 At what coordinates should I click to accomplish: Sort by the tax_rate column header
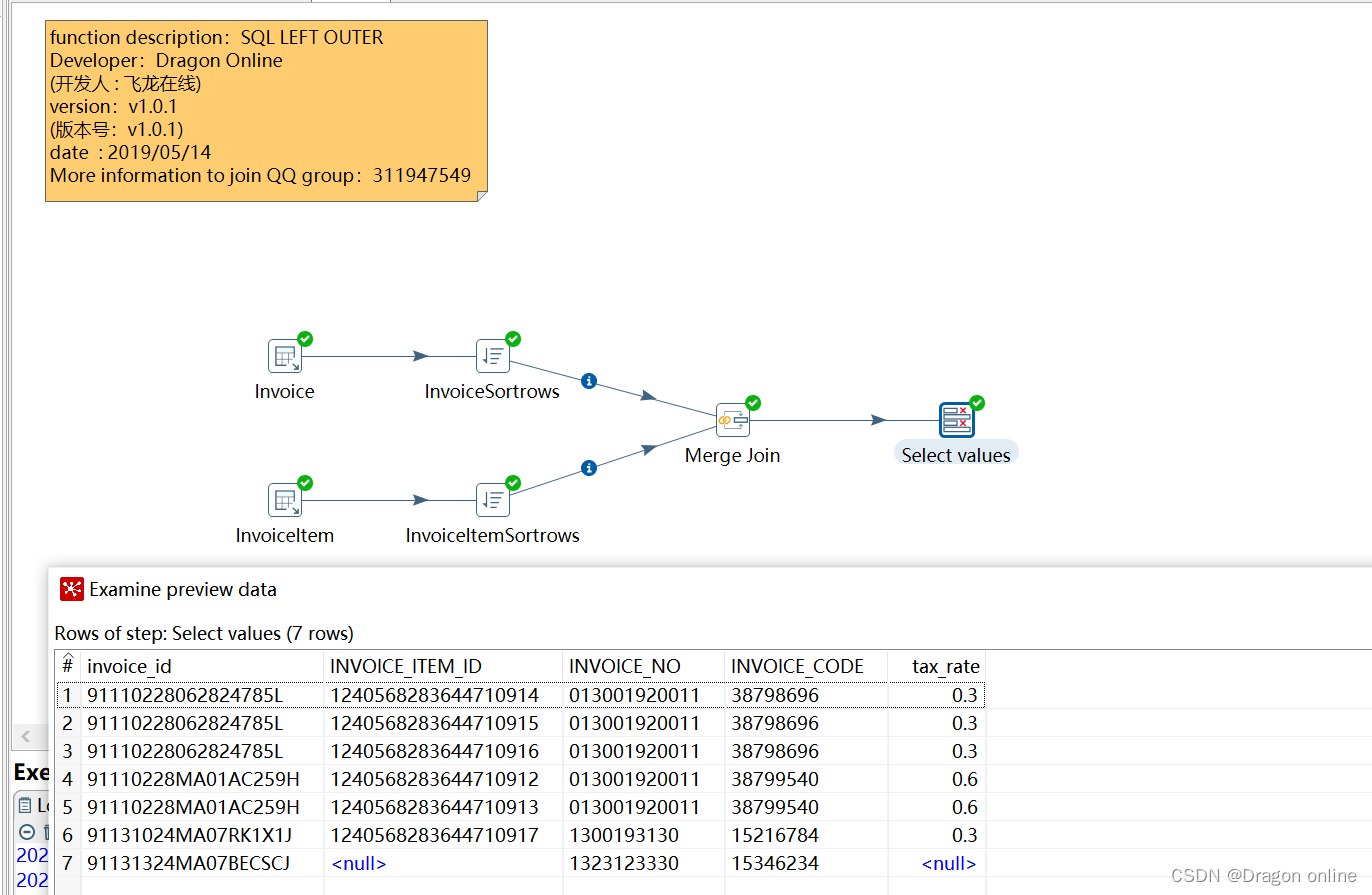pyautogui.click(x=937, y=666)
